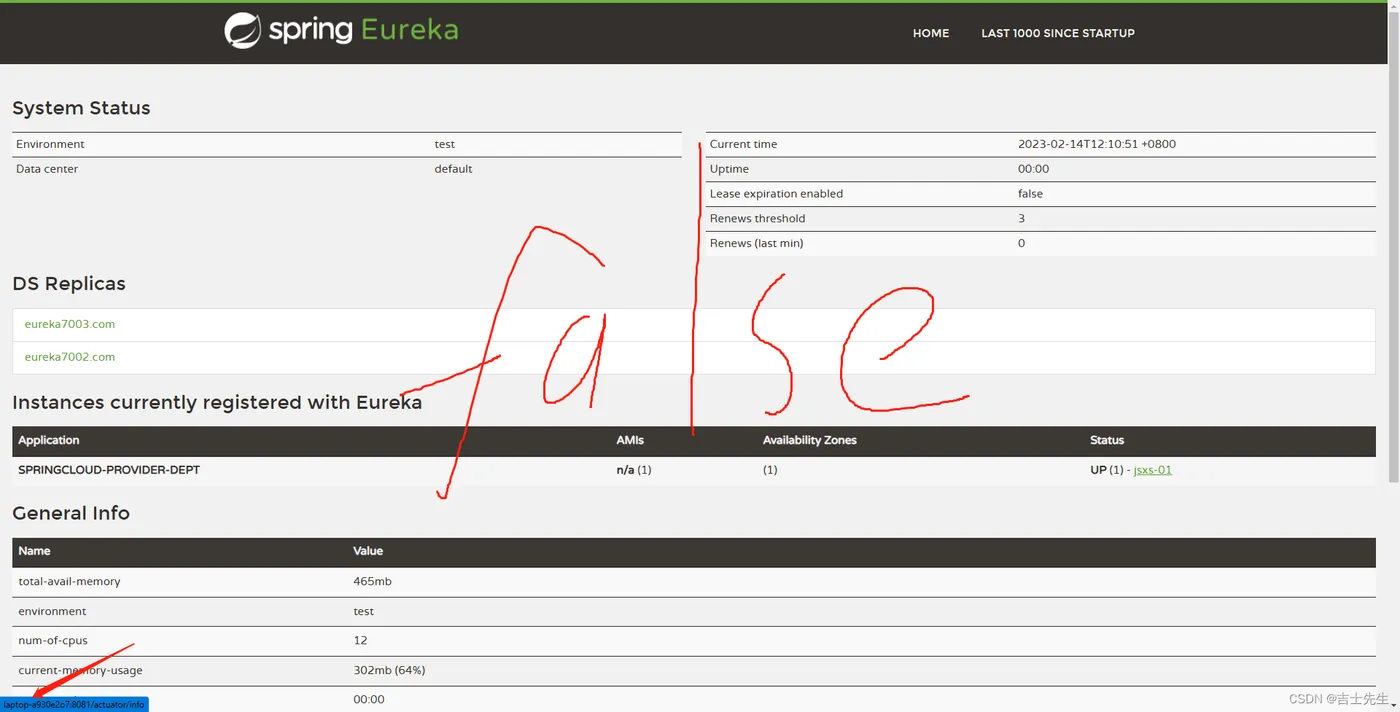Open the HOME nav item
1400x712 pixels.
click(931, 33)
